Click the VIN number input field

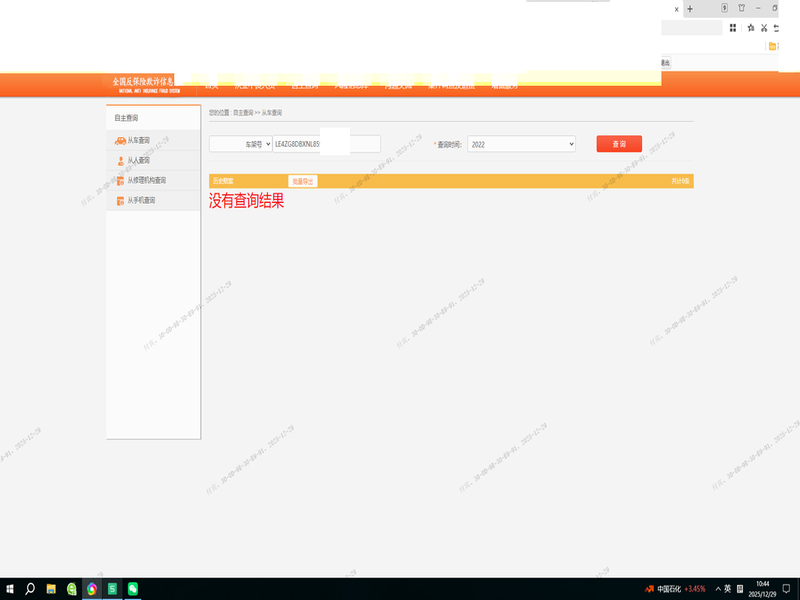[326, 144]
